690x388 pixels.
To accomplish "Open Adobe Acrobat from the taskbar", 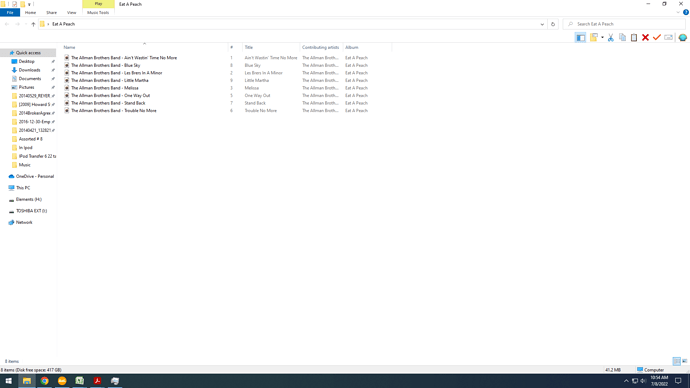I will (x=97, y=381).
